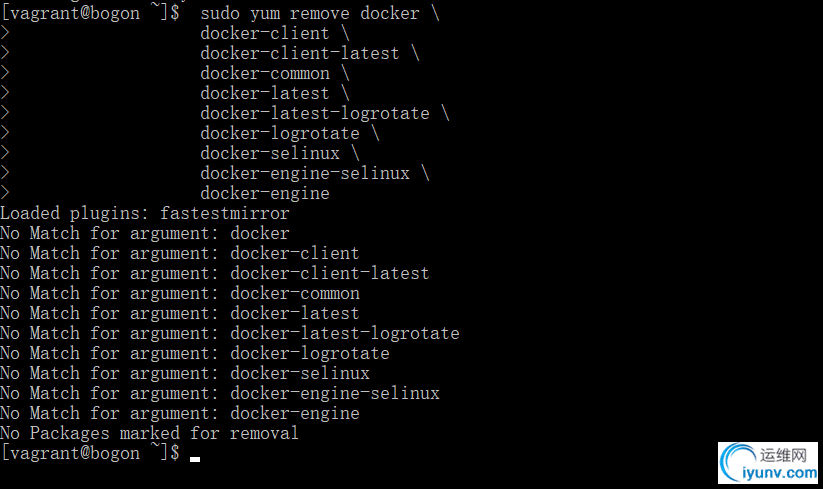823x489 pixels.
Task: Click the last [vagrant@bogon ~]$ prompt
Action: pos(90,453)
